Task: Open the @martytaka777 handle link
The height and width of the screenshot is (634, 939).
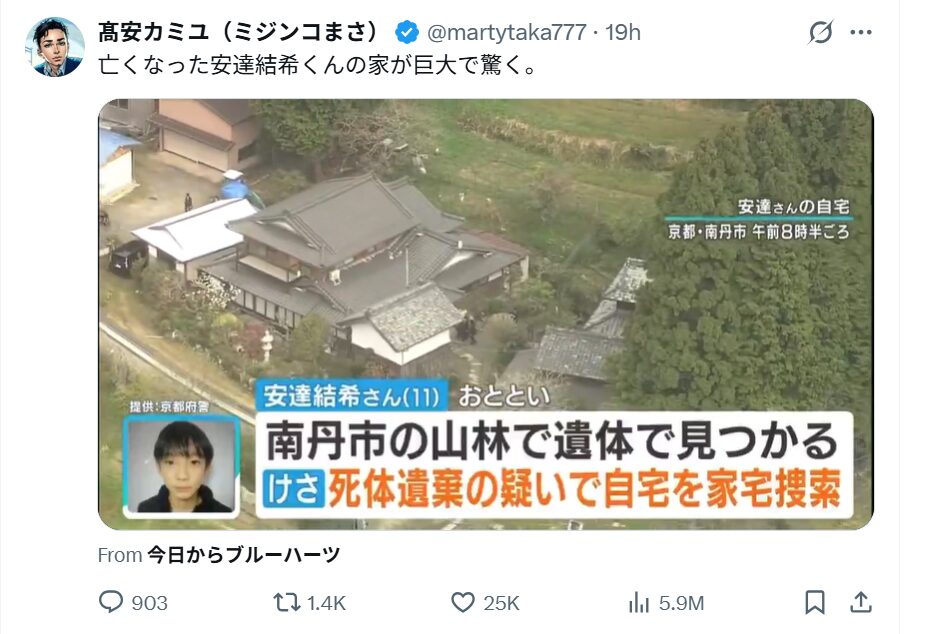Action: click(506, 32)
